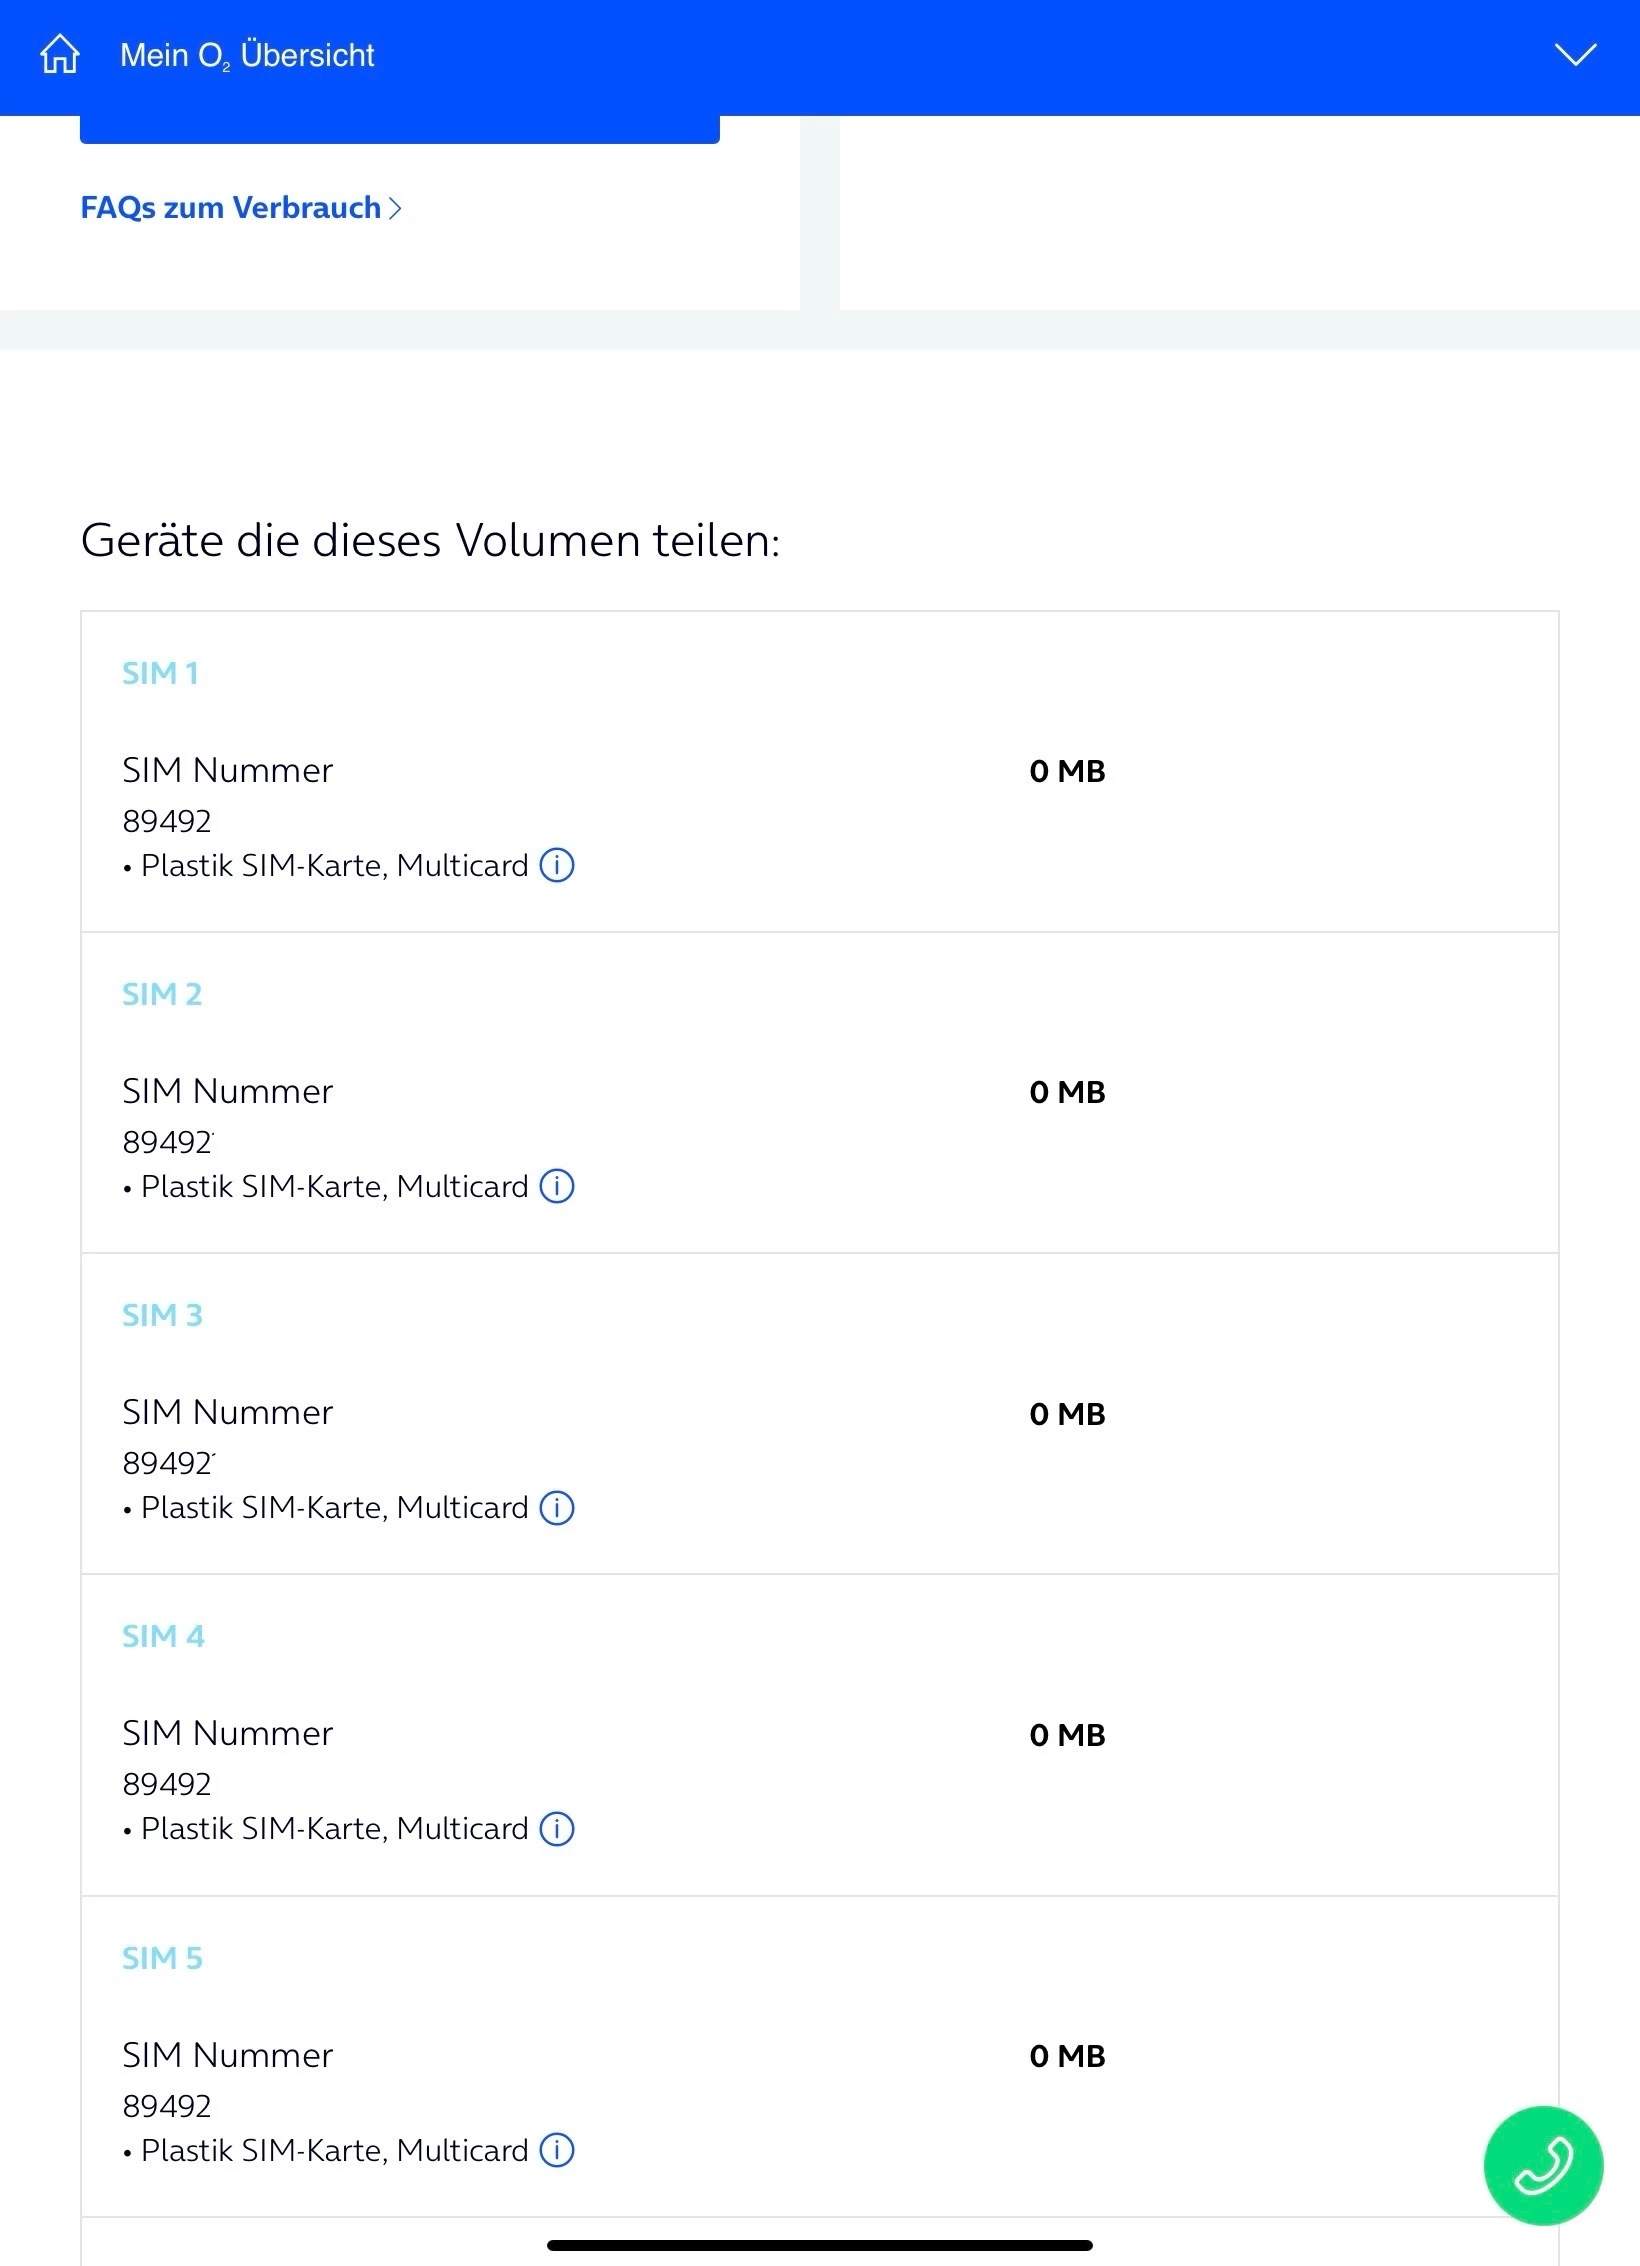Image resolution: width=1640 pixels, height=2266 pixels.
Task: Tap the iOS home indicator bar
Action: [x=820, y=2245]
